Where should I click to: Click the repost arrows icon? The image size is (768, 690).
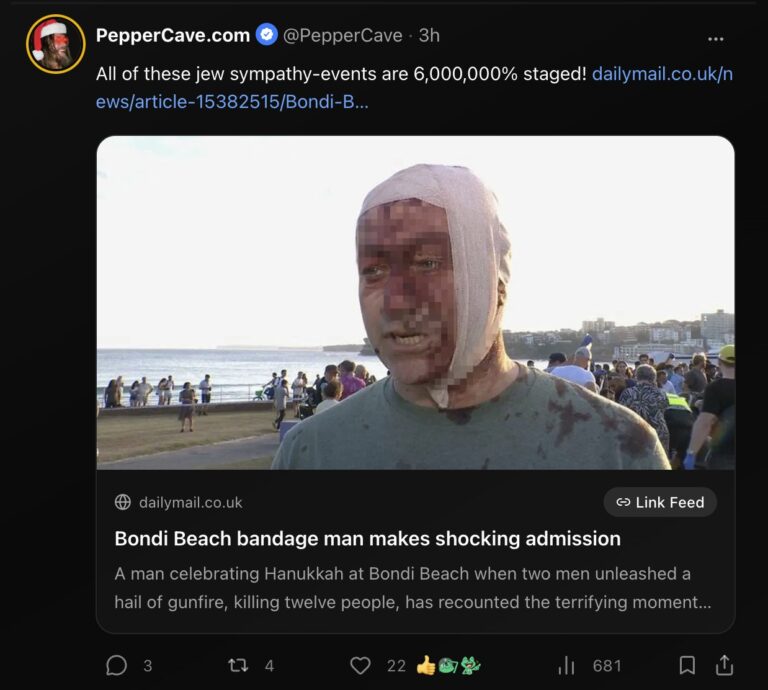point(238,665)
